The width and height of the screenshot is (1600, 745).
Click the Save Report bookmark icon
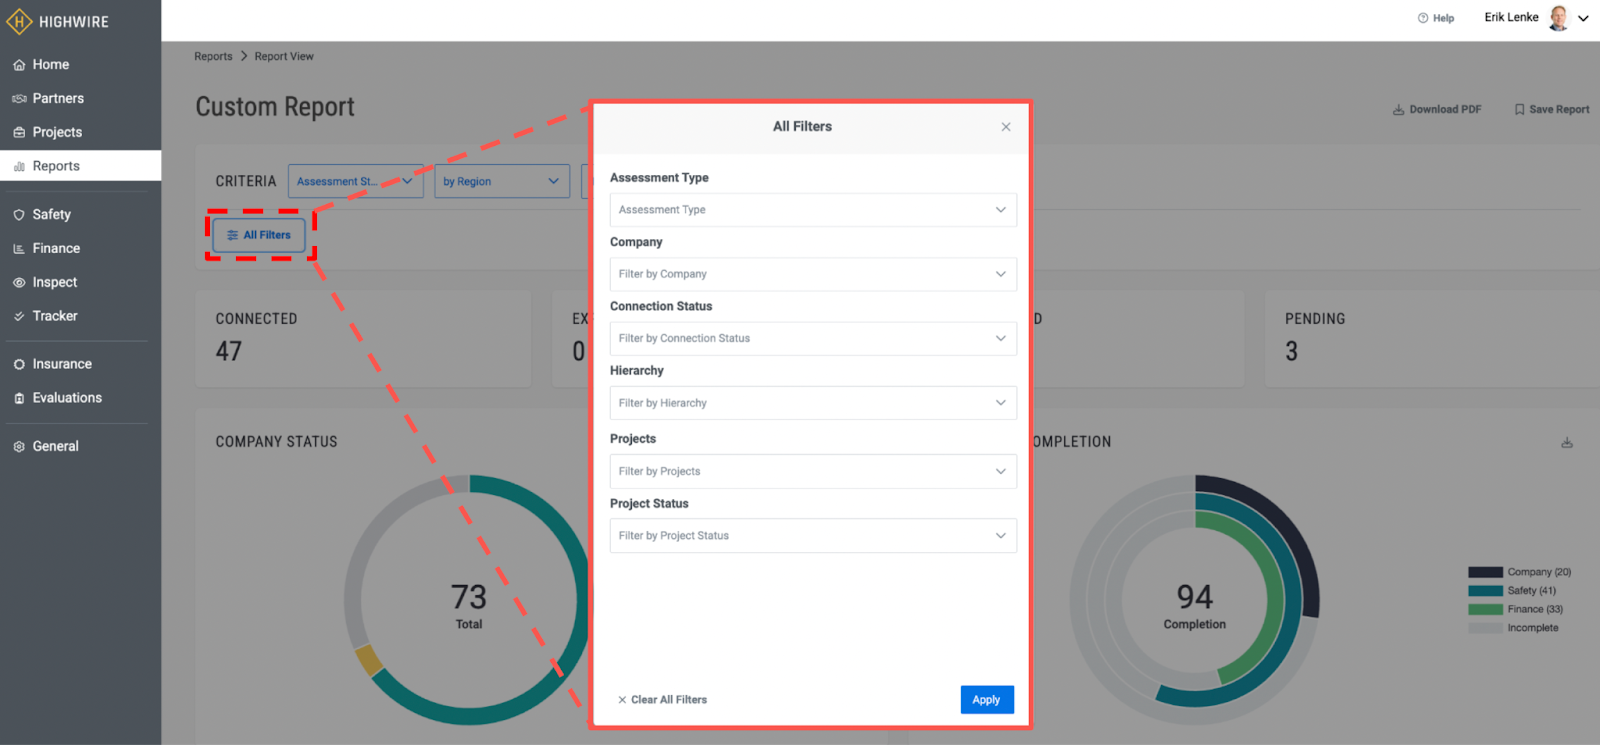click(x=1519, y=110)
